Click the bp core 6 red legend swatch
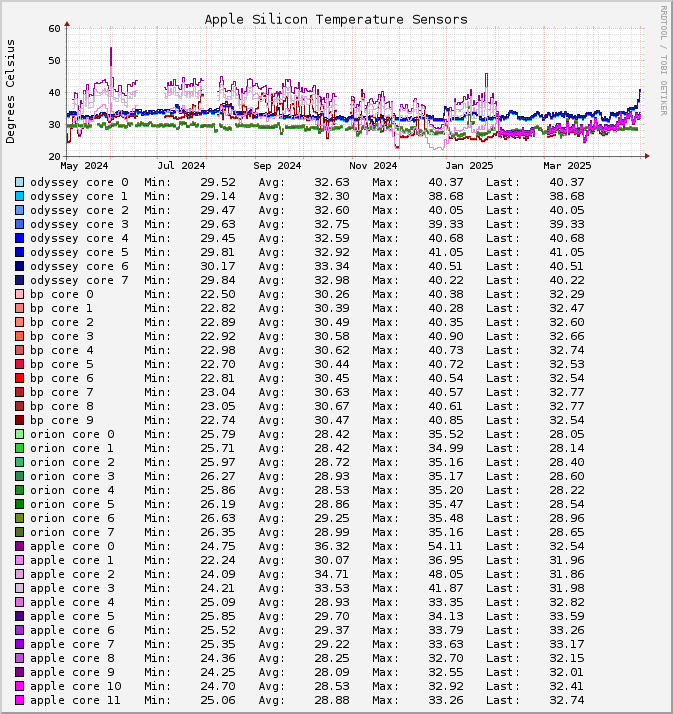673x714 pixels. 19,378
